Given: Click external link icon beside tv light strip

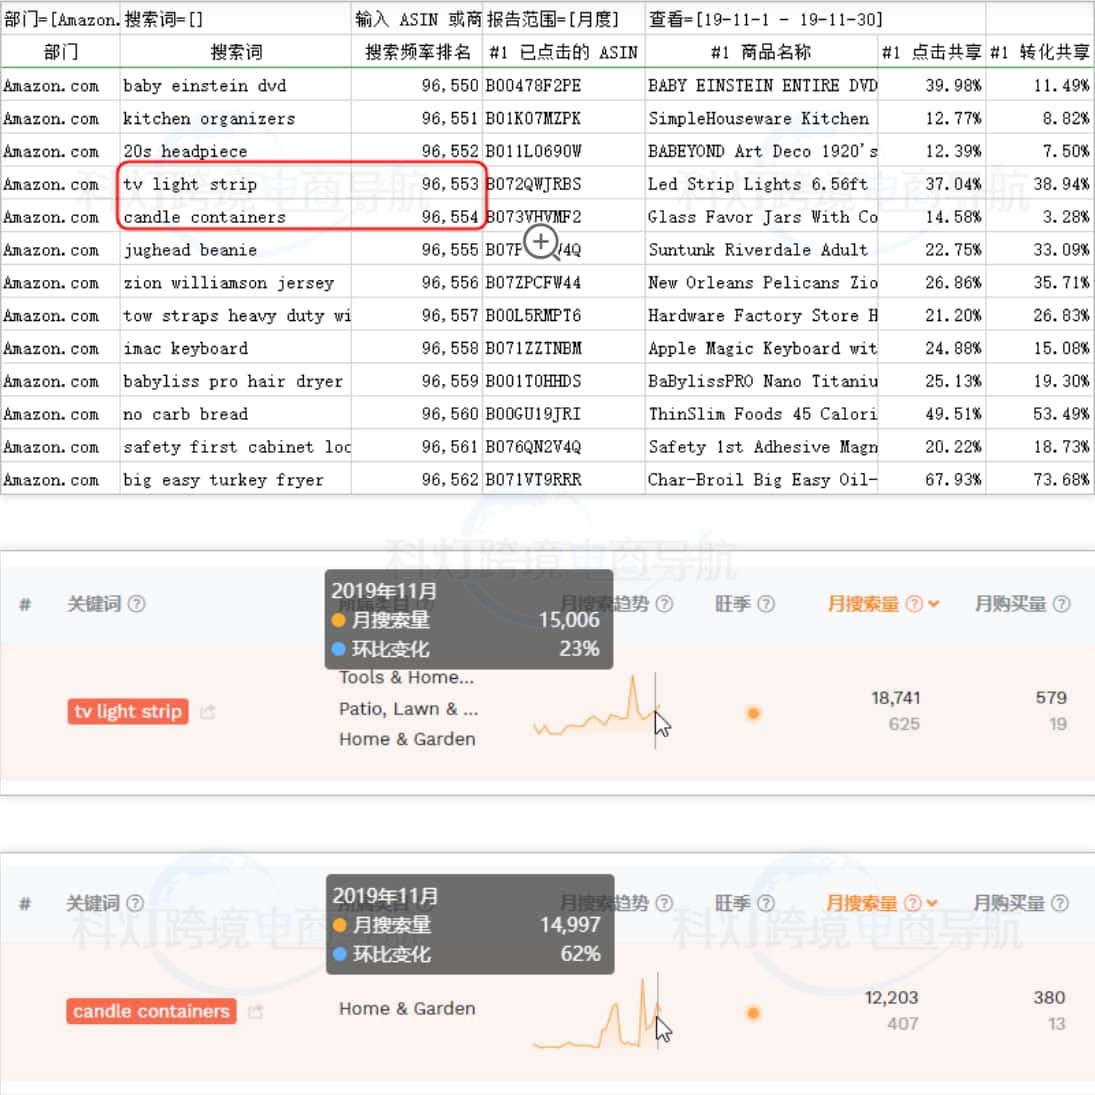Looking at the screenshot, I should pos(208,712).
